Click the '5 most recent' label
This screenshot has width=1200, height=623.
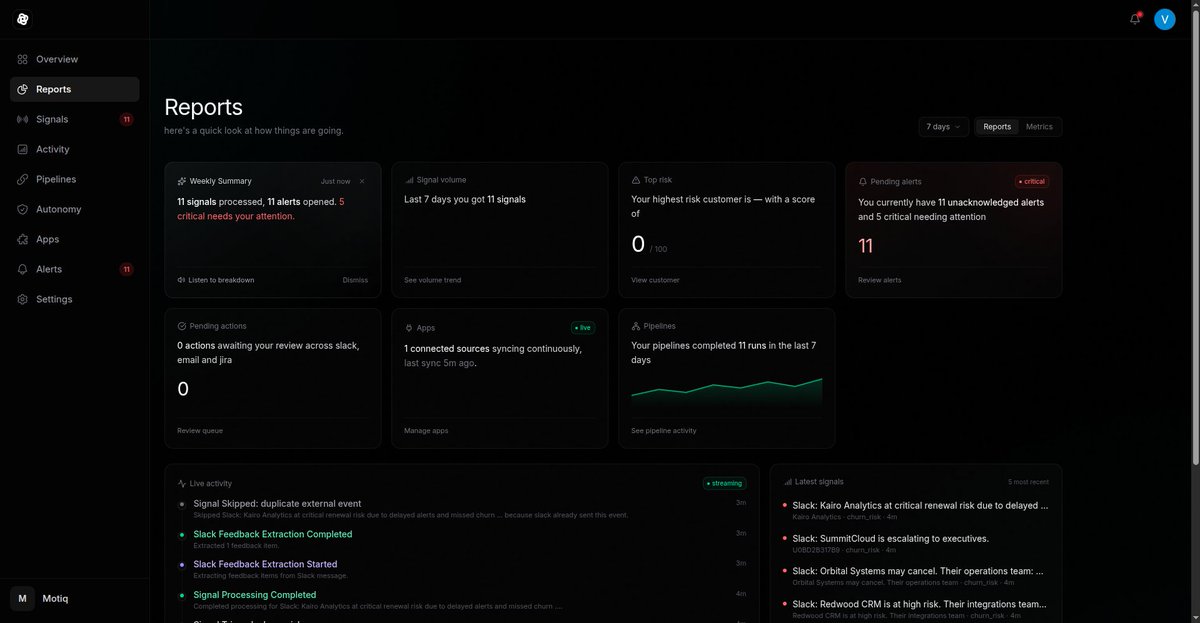click(x=1028, y=482)
